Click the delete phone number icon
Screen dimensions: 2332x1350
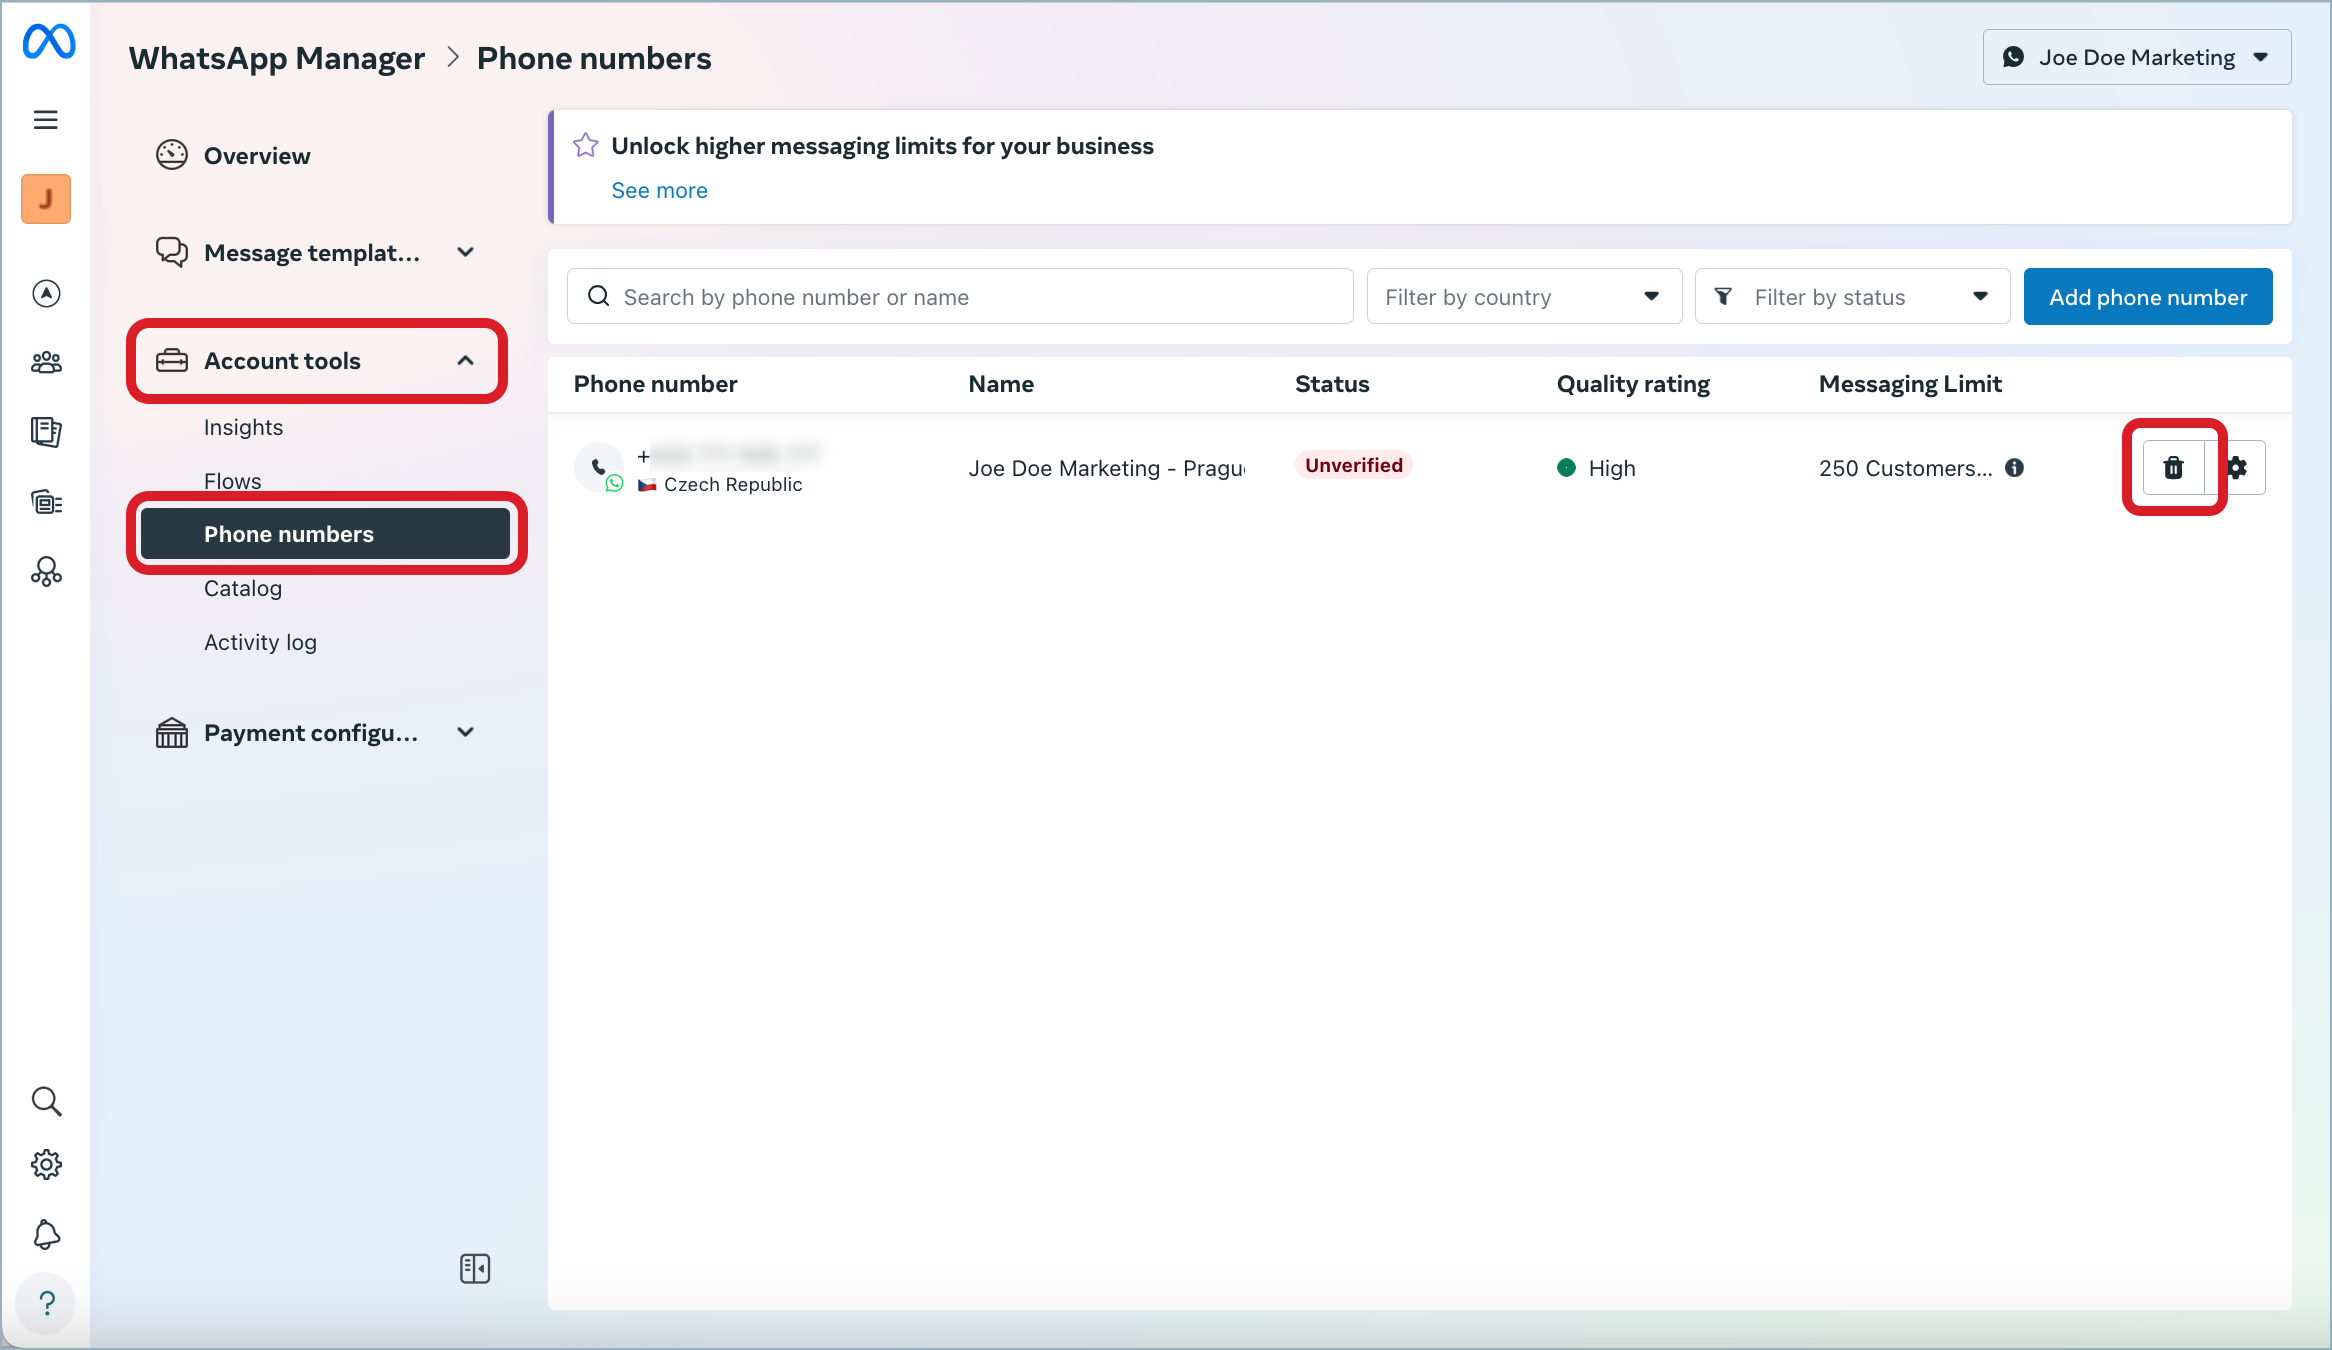pyautogui.click(x=2174, y=468)
